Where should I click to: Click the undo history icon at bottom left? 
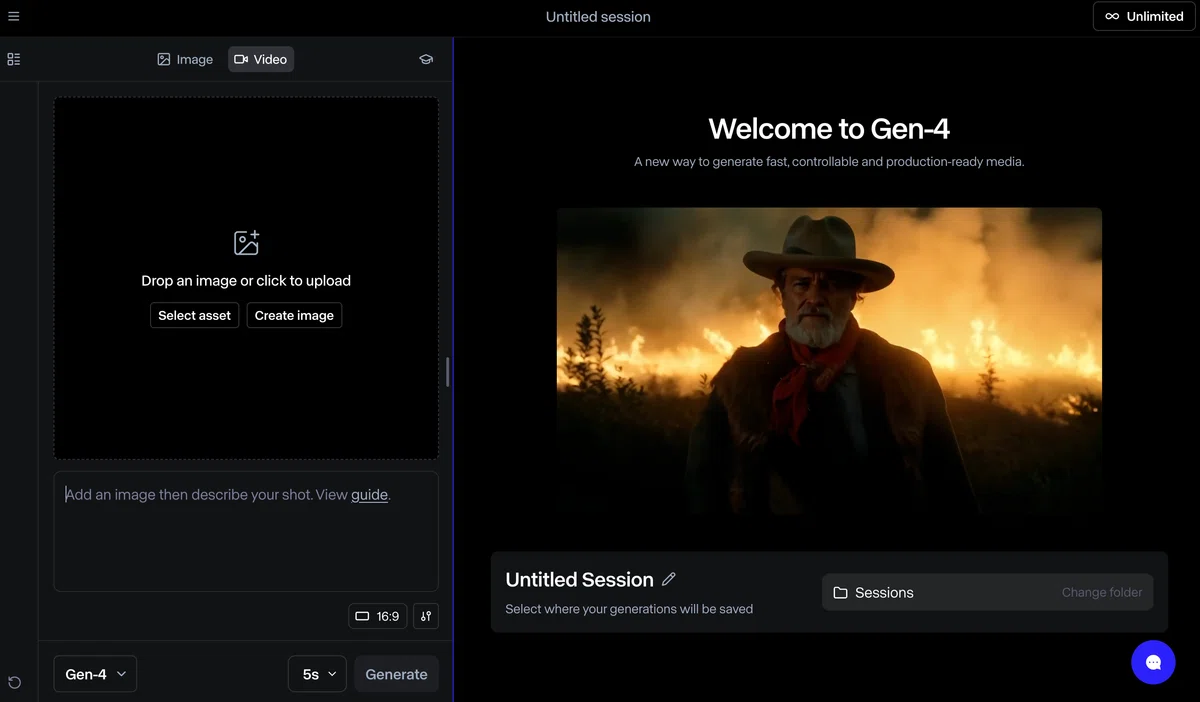14,682
